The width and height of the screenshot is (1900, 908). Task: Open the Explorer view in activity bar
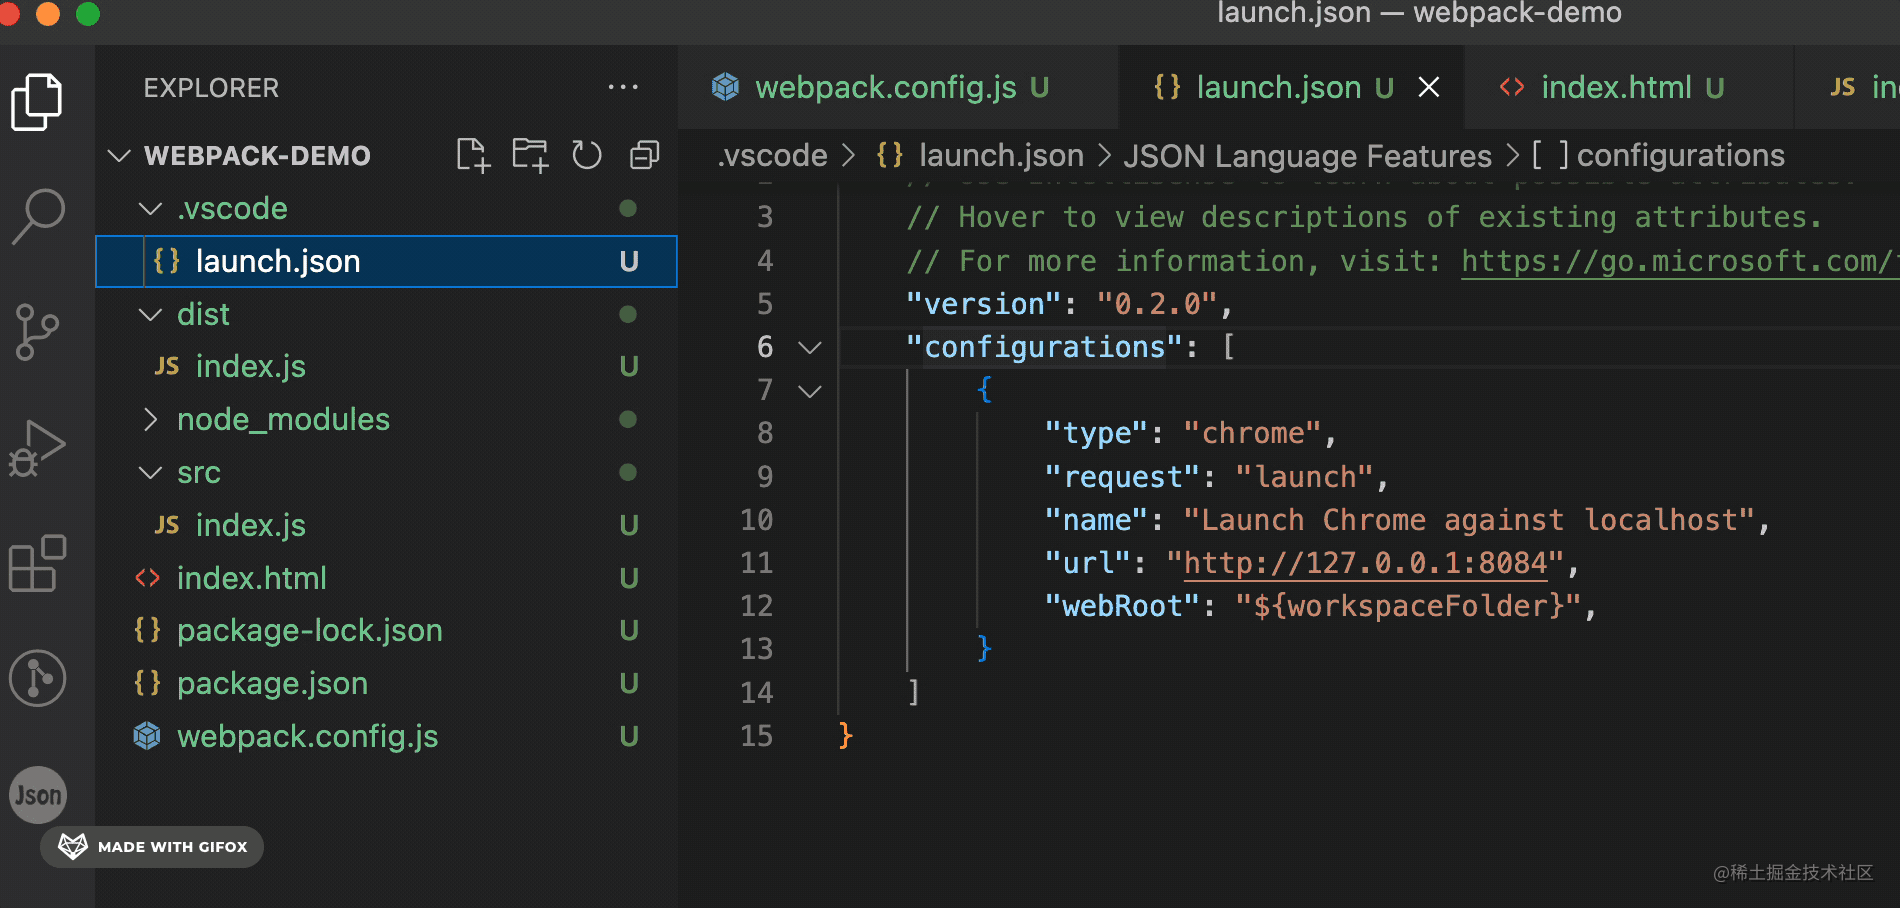[37, 102]
